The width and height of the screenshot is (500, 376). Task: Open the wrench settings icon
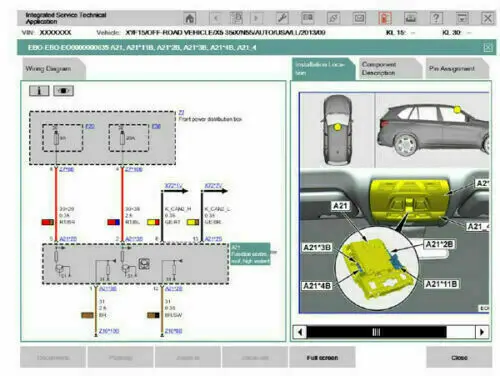(x=282, y=18)
